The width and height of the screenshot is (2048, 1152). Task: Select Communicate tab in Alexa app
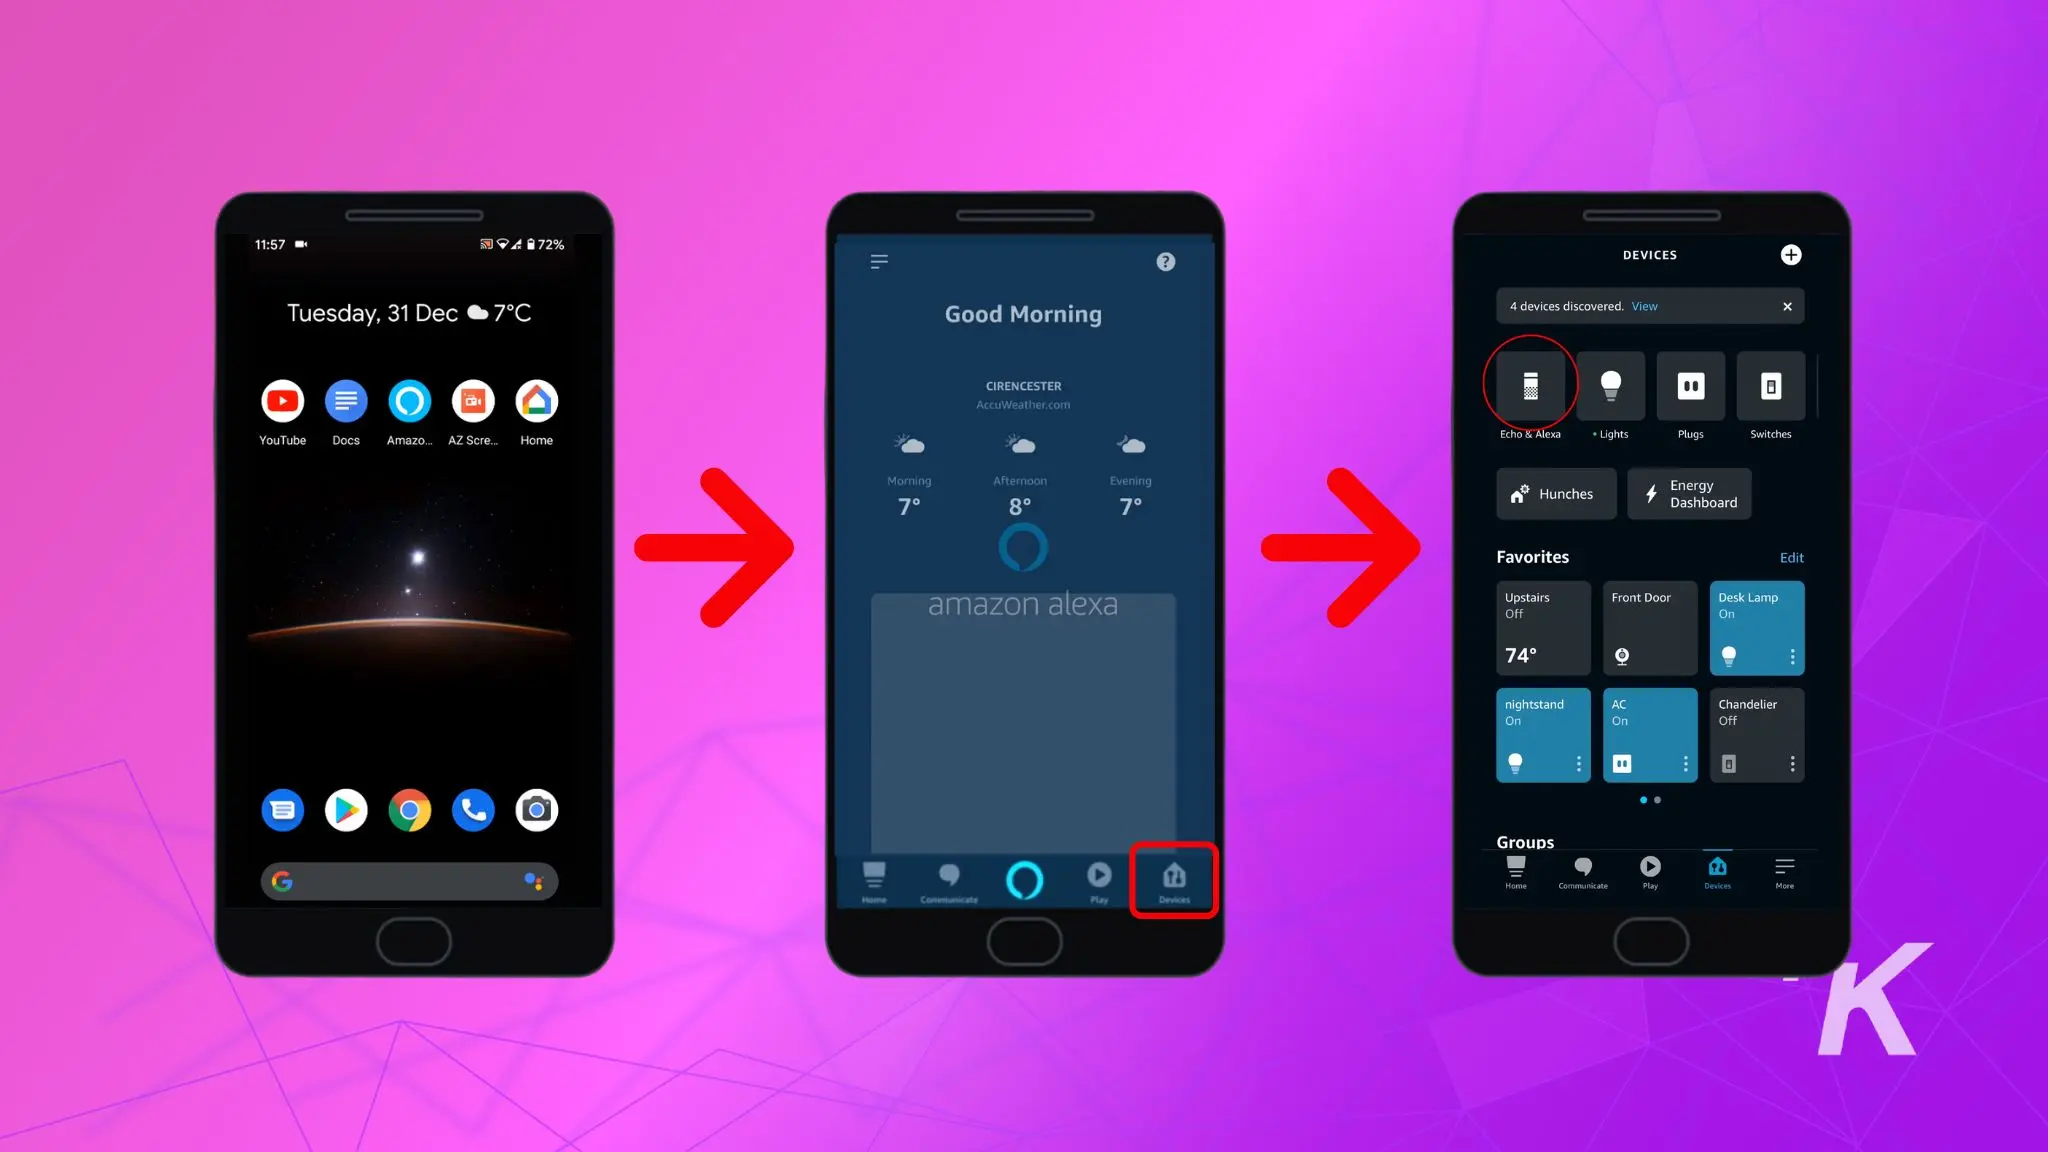click(x=948, y=876)
